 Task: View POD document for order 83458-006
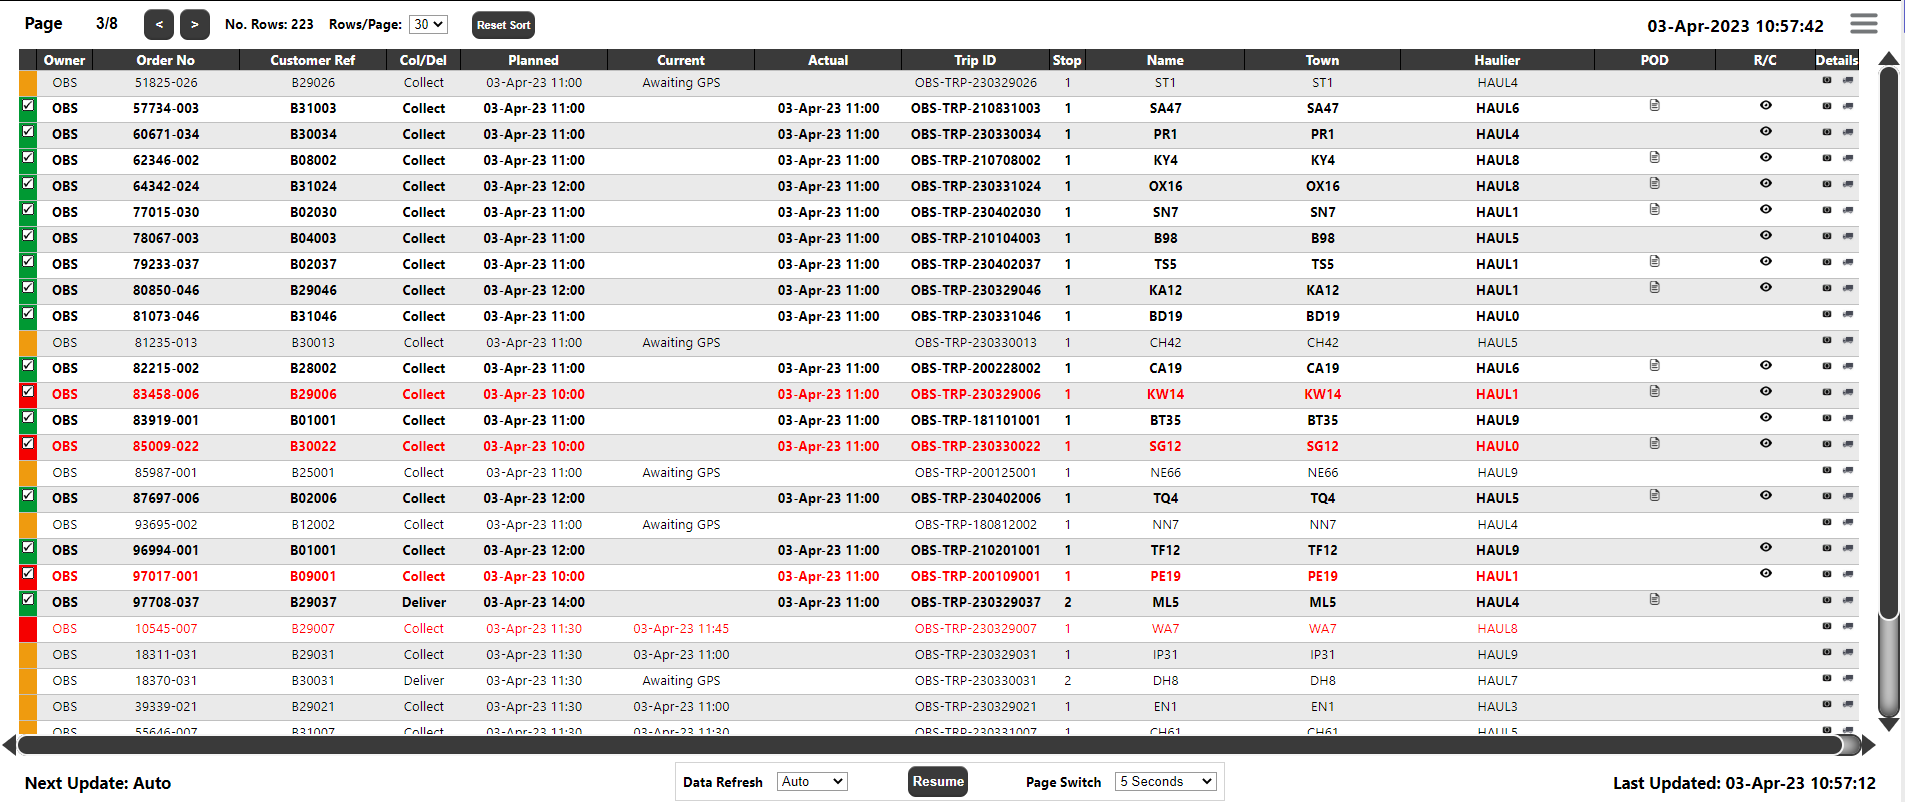[1655, 391]
